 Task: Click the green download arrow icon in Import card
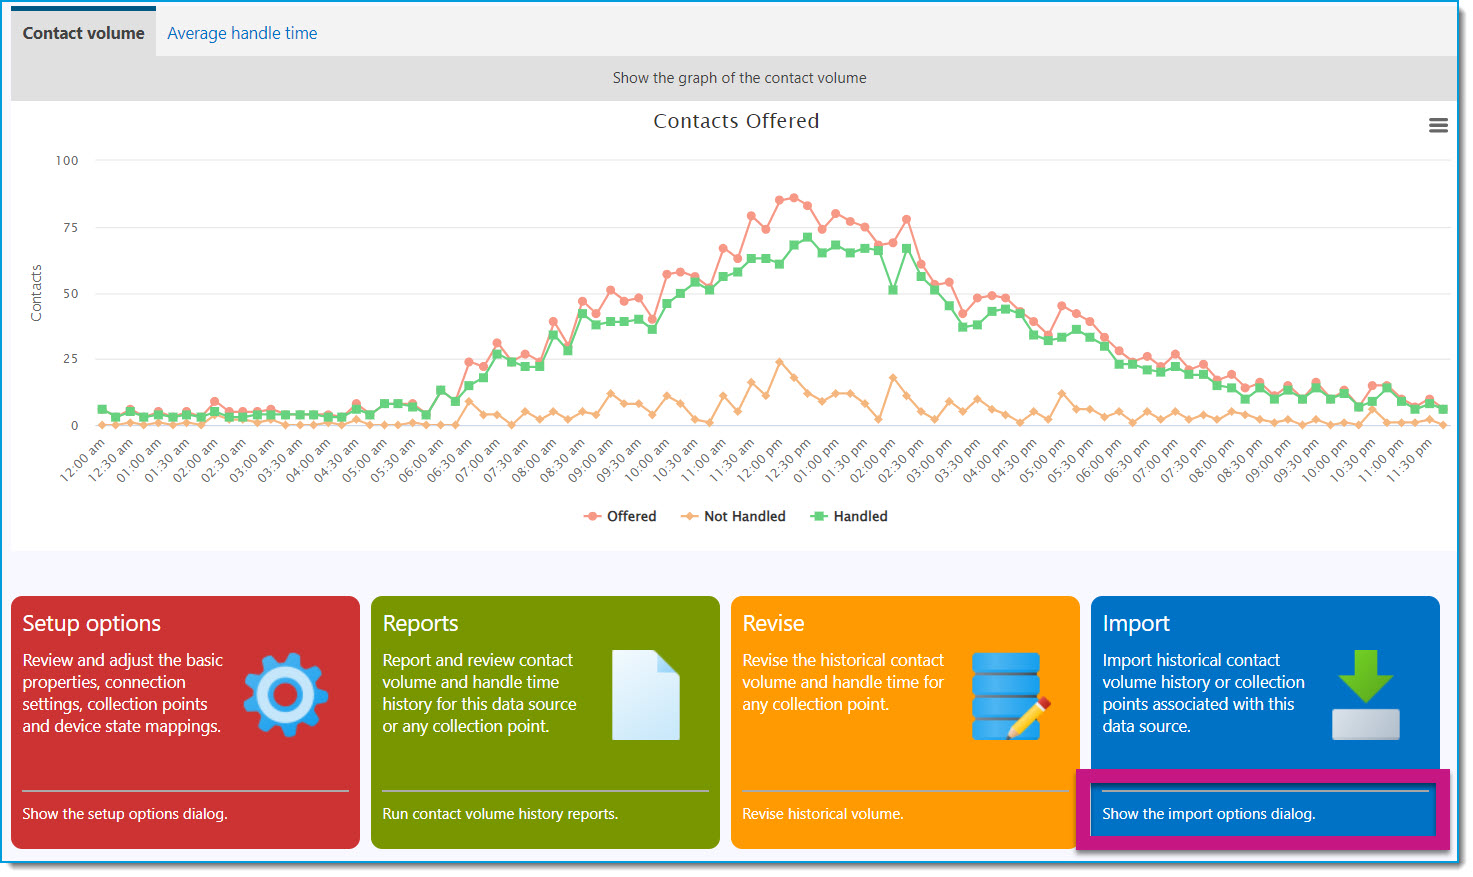[1366, 694]
